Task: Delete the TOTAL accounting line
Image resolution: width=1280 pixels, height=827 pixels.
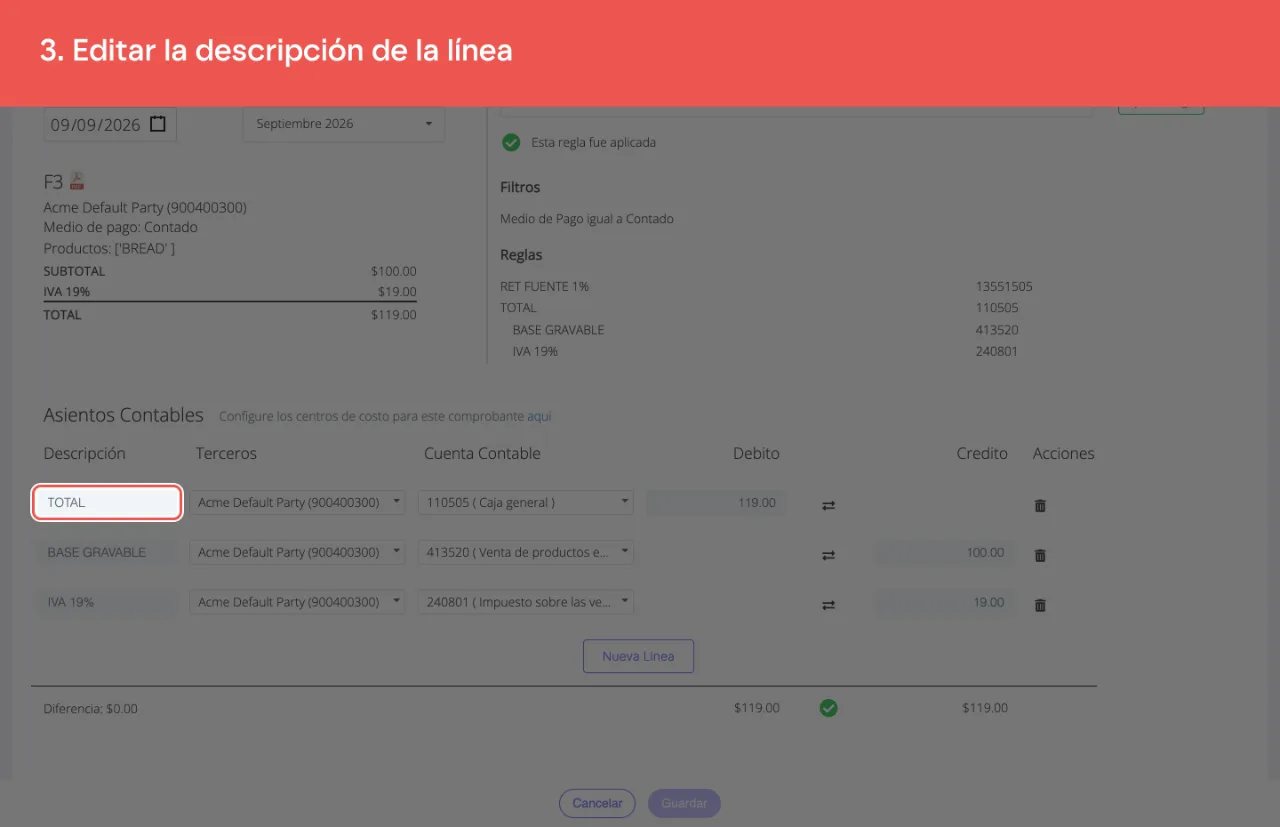Action: click(x=1040, y=505)
